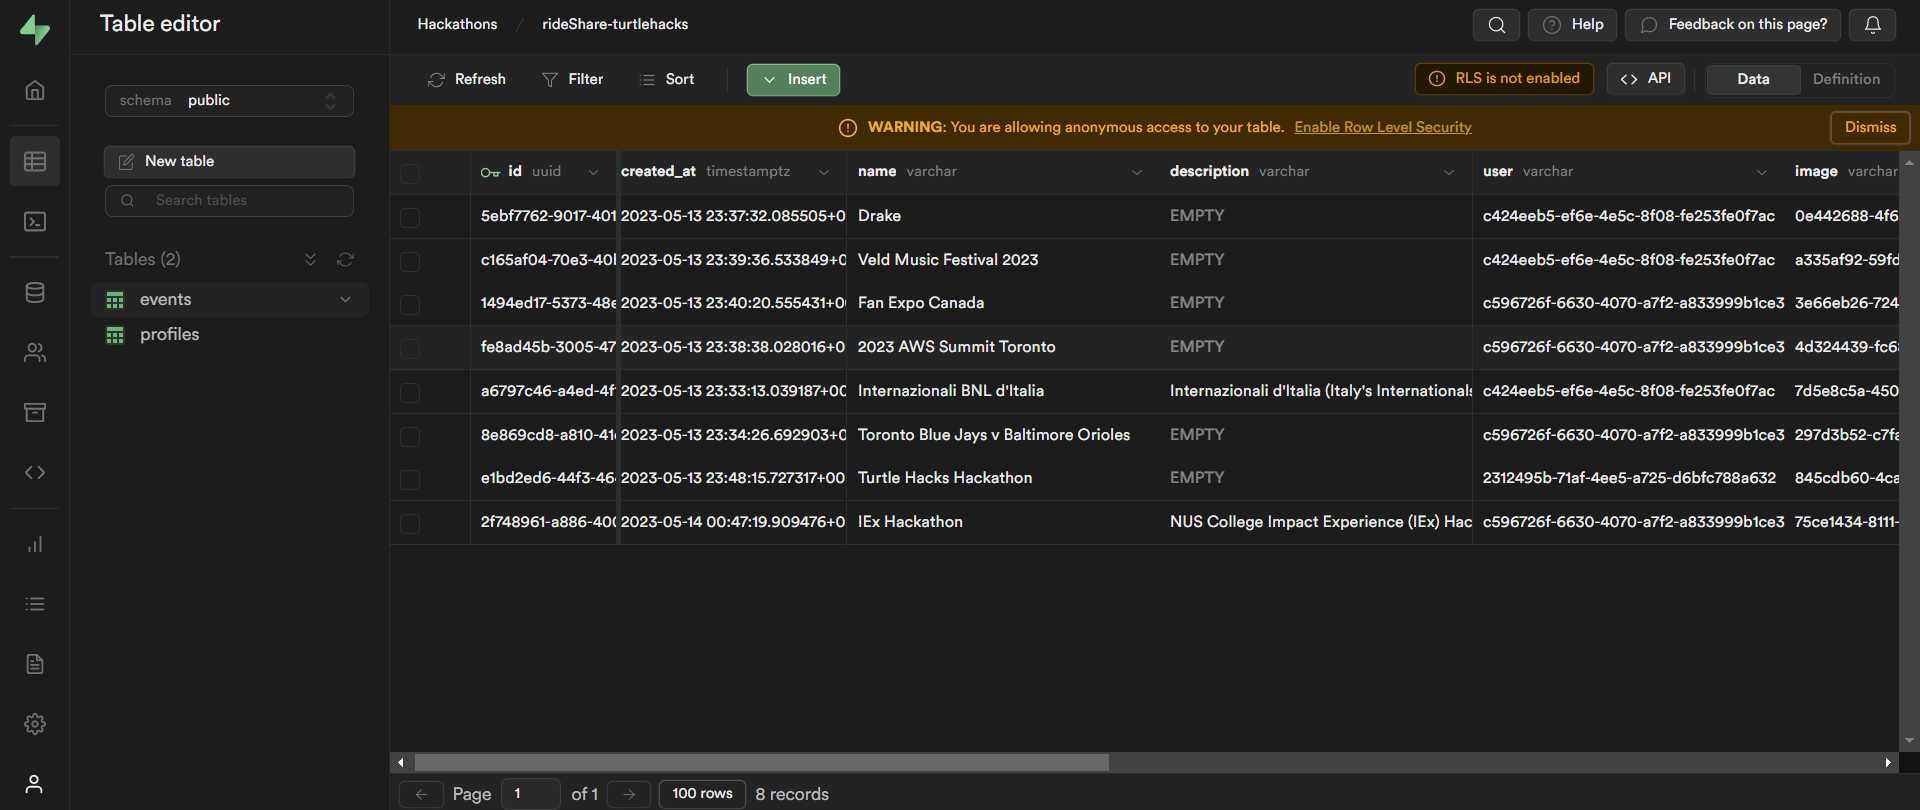
Task: Open the account profile icon
Action: click(35, 784)
